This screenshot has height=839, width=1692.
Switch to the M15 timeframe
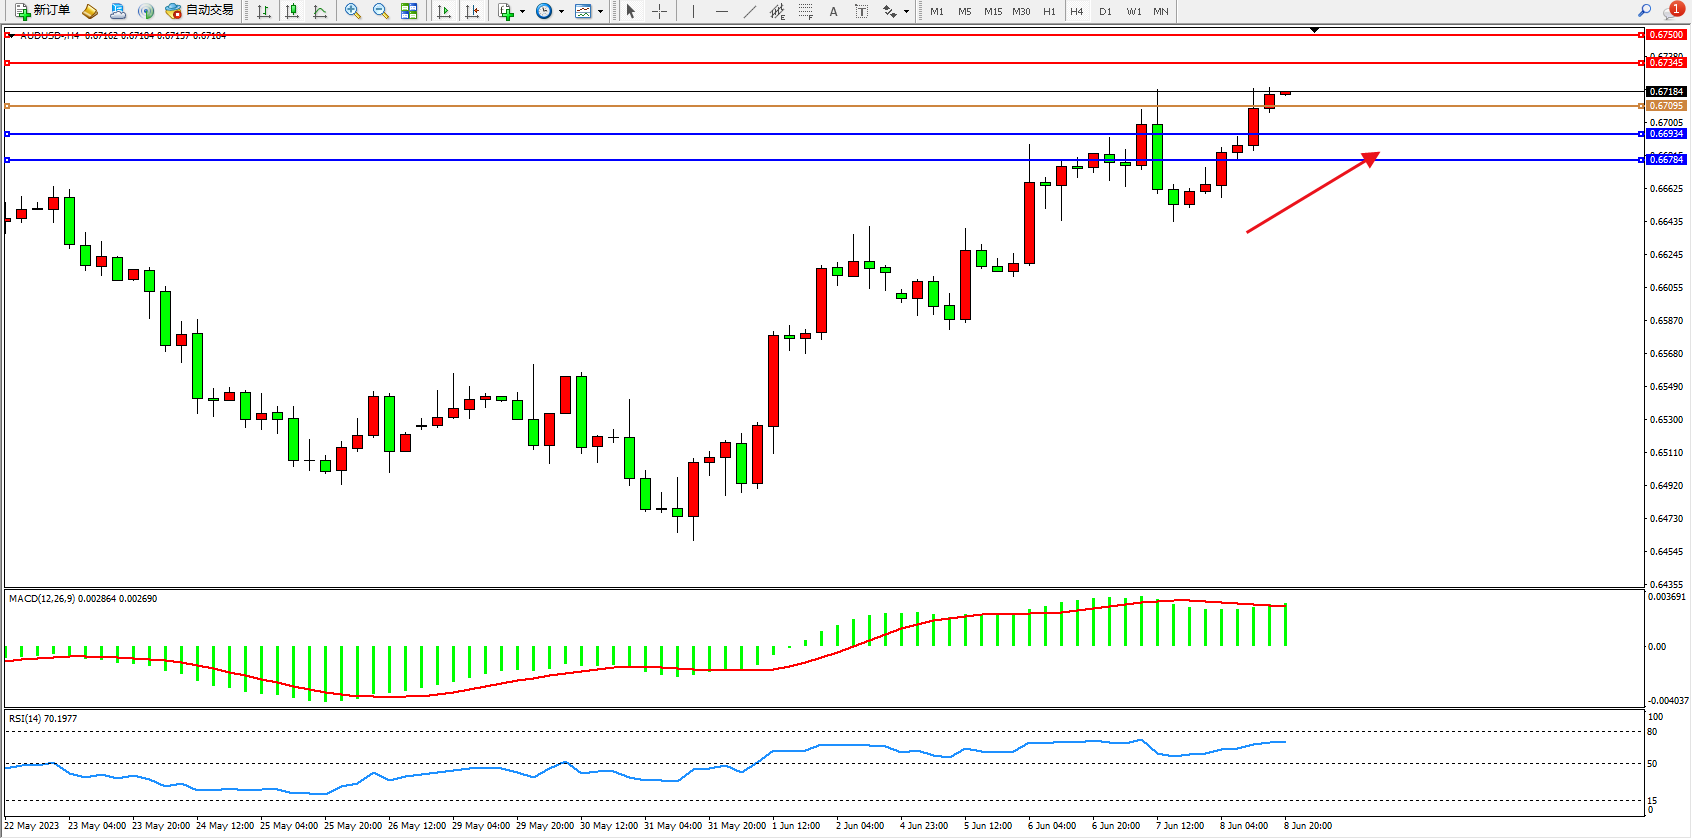coord(992,11)
